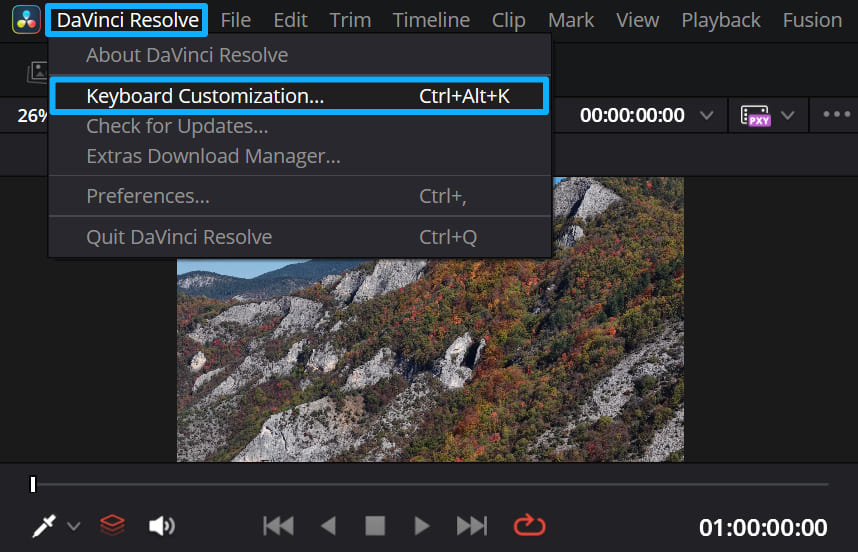Jump to the first frame button
This screenshot has width=858, height=552.
pos(279,526)
